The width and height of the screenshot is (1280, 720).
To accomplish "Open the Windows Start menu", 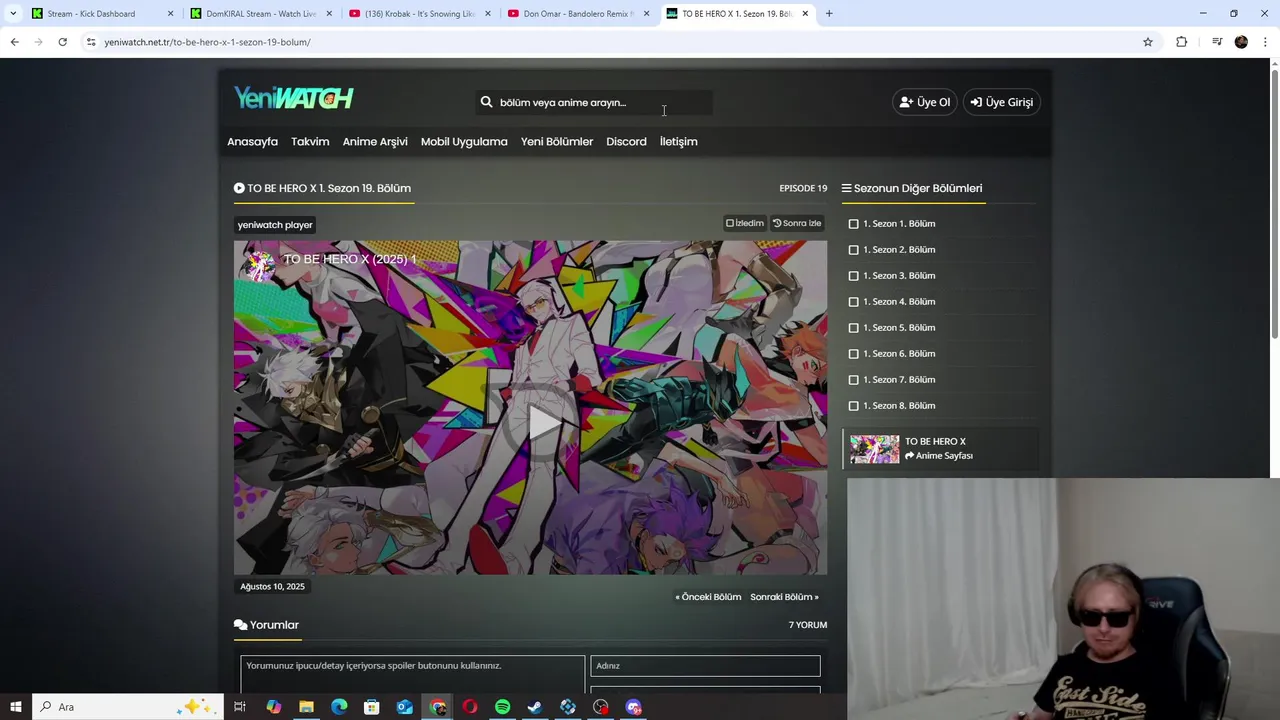I will tap(16, 707).
